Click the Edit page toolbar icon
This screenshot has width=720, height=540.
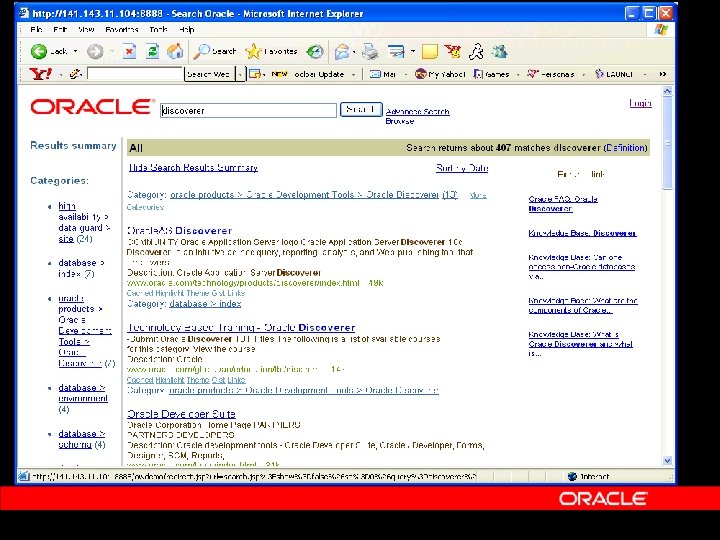tap(396, 52)
